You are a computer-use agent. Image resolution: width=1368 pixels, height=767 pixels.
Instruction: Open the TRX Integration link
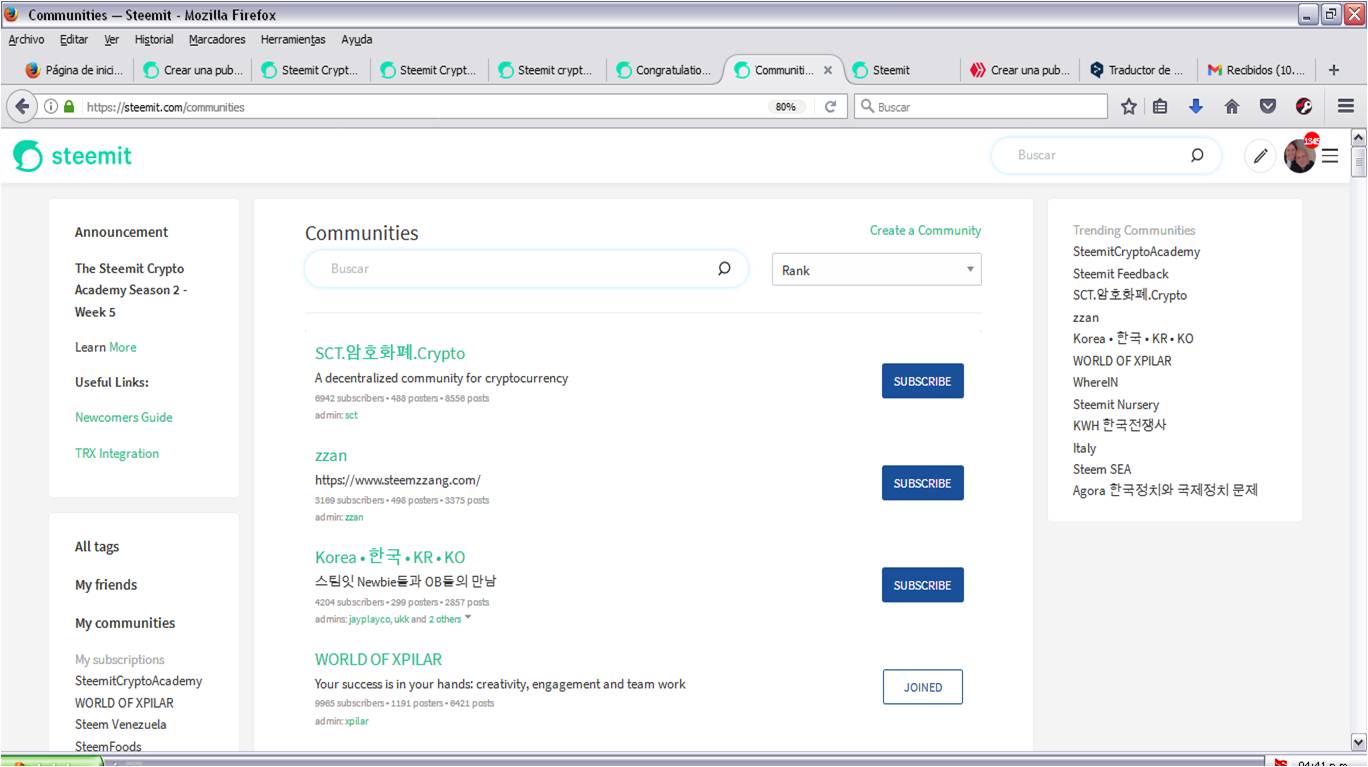(x=117, y=453)
